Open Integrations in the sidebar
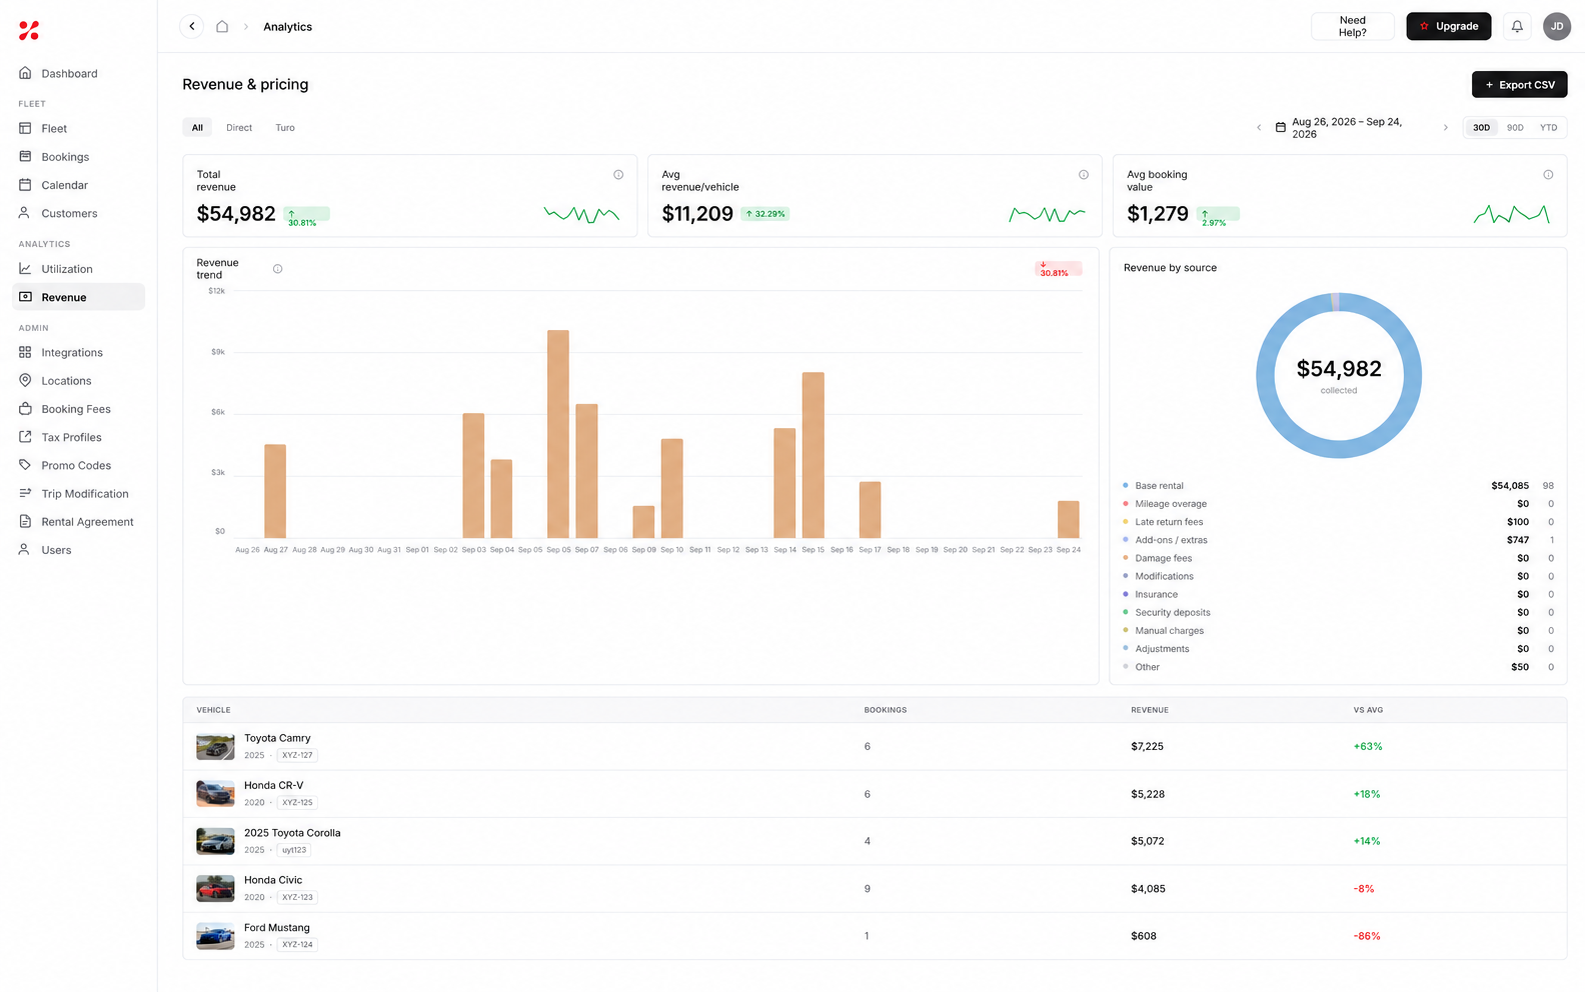 (x=78, y=353)
